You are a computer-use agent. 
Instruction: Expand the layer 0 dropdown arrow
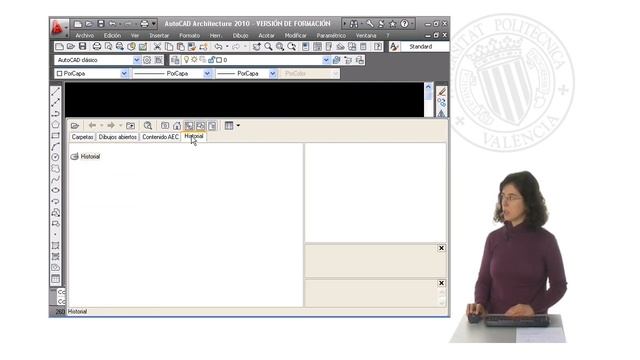tap(326, 60)
